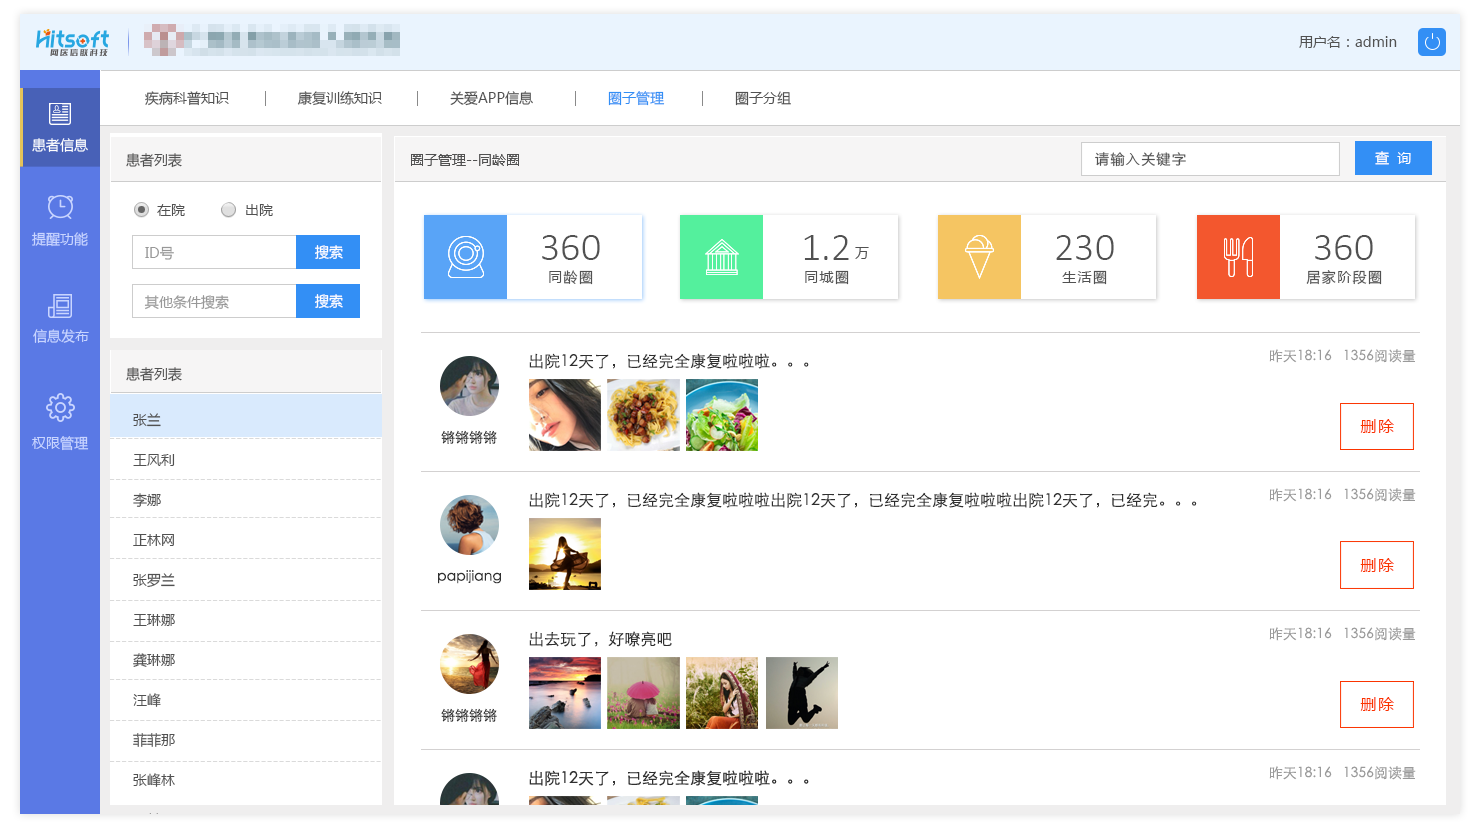Open the 提醒功能 alarm clock icon
Image resolution: width=1478 pixels, height=834 pixels.
[60, 207]
